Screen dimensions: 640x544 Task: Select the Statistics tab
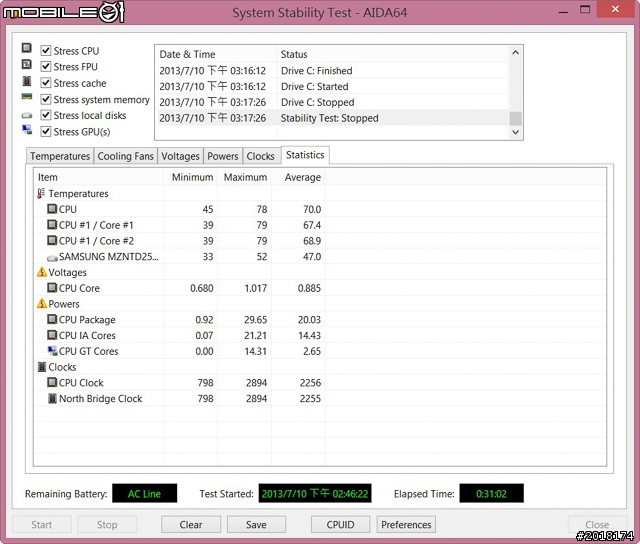point(305,155)
